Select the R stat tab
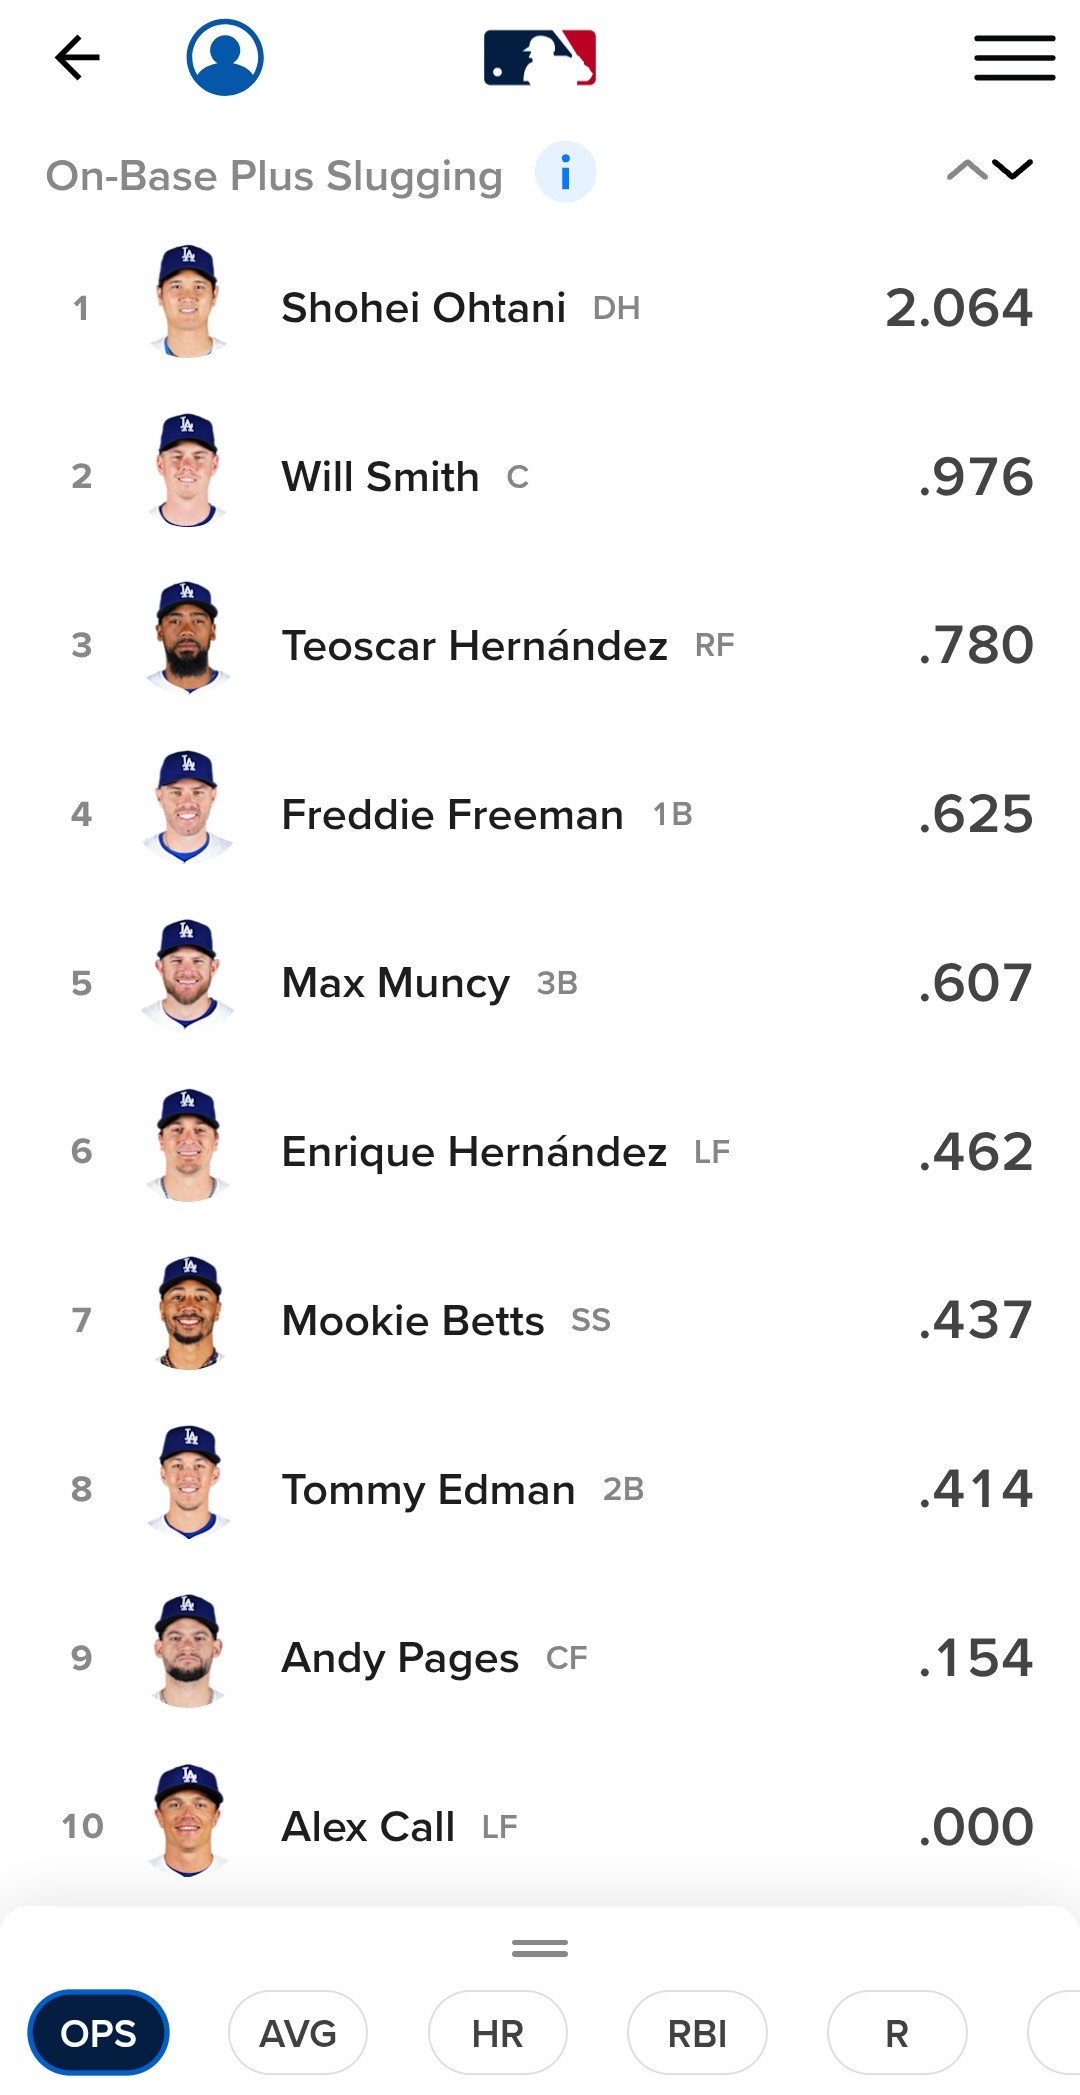Image resolution: width=1080 pixels, height=2095 pixels. pos(896,2033)
